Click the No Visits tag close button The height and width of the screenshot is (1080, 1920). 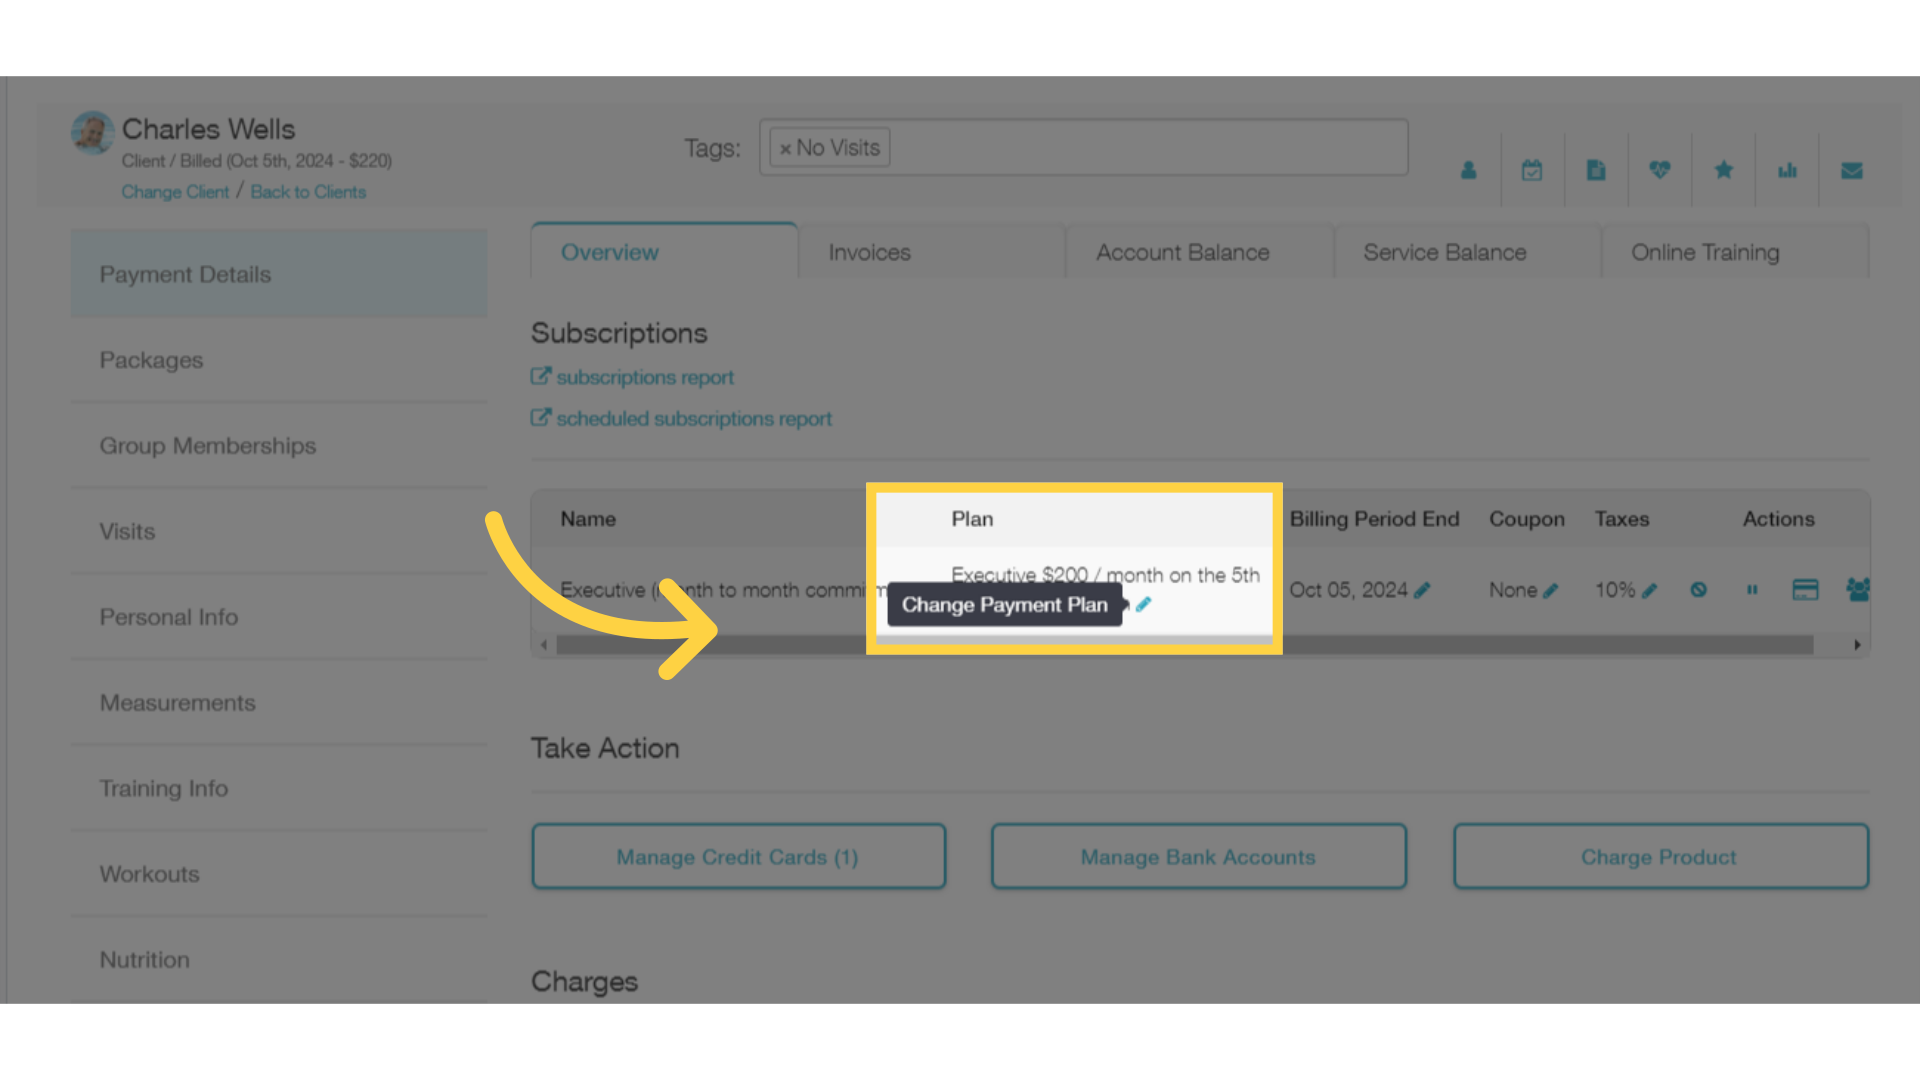click(785, 146)
